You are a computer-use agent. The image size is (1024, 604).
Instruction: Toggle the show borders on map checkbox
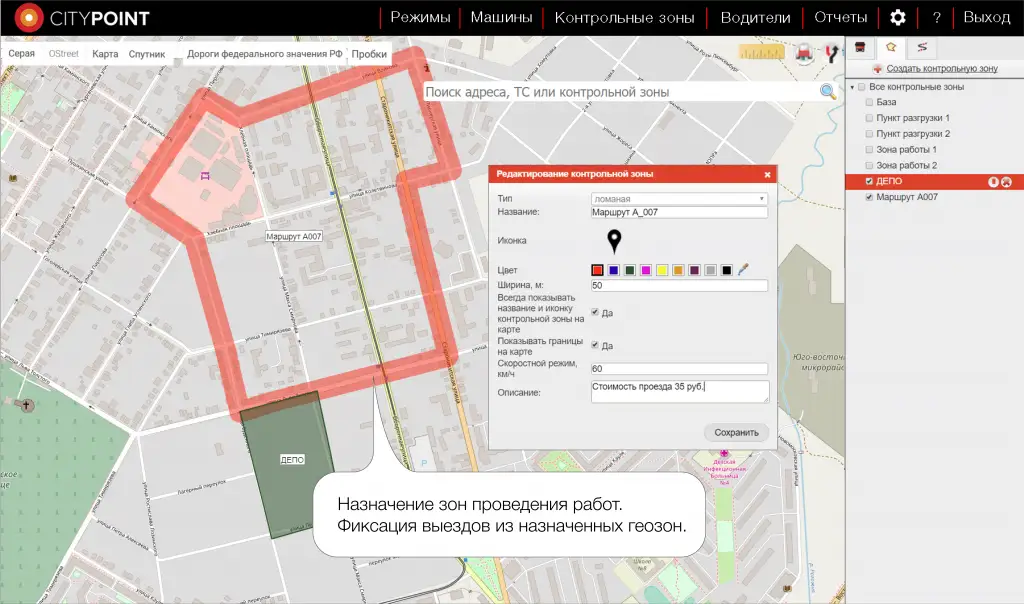pyautogui.click(x=596, y=345)
